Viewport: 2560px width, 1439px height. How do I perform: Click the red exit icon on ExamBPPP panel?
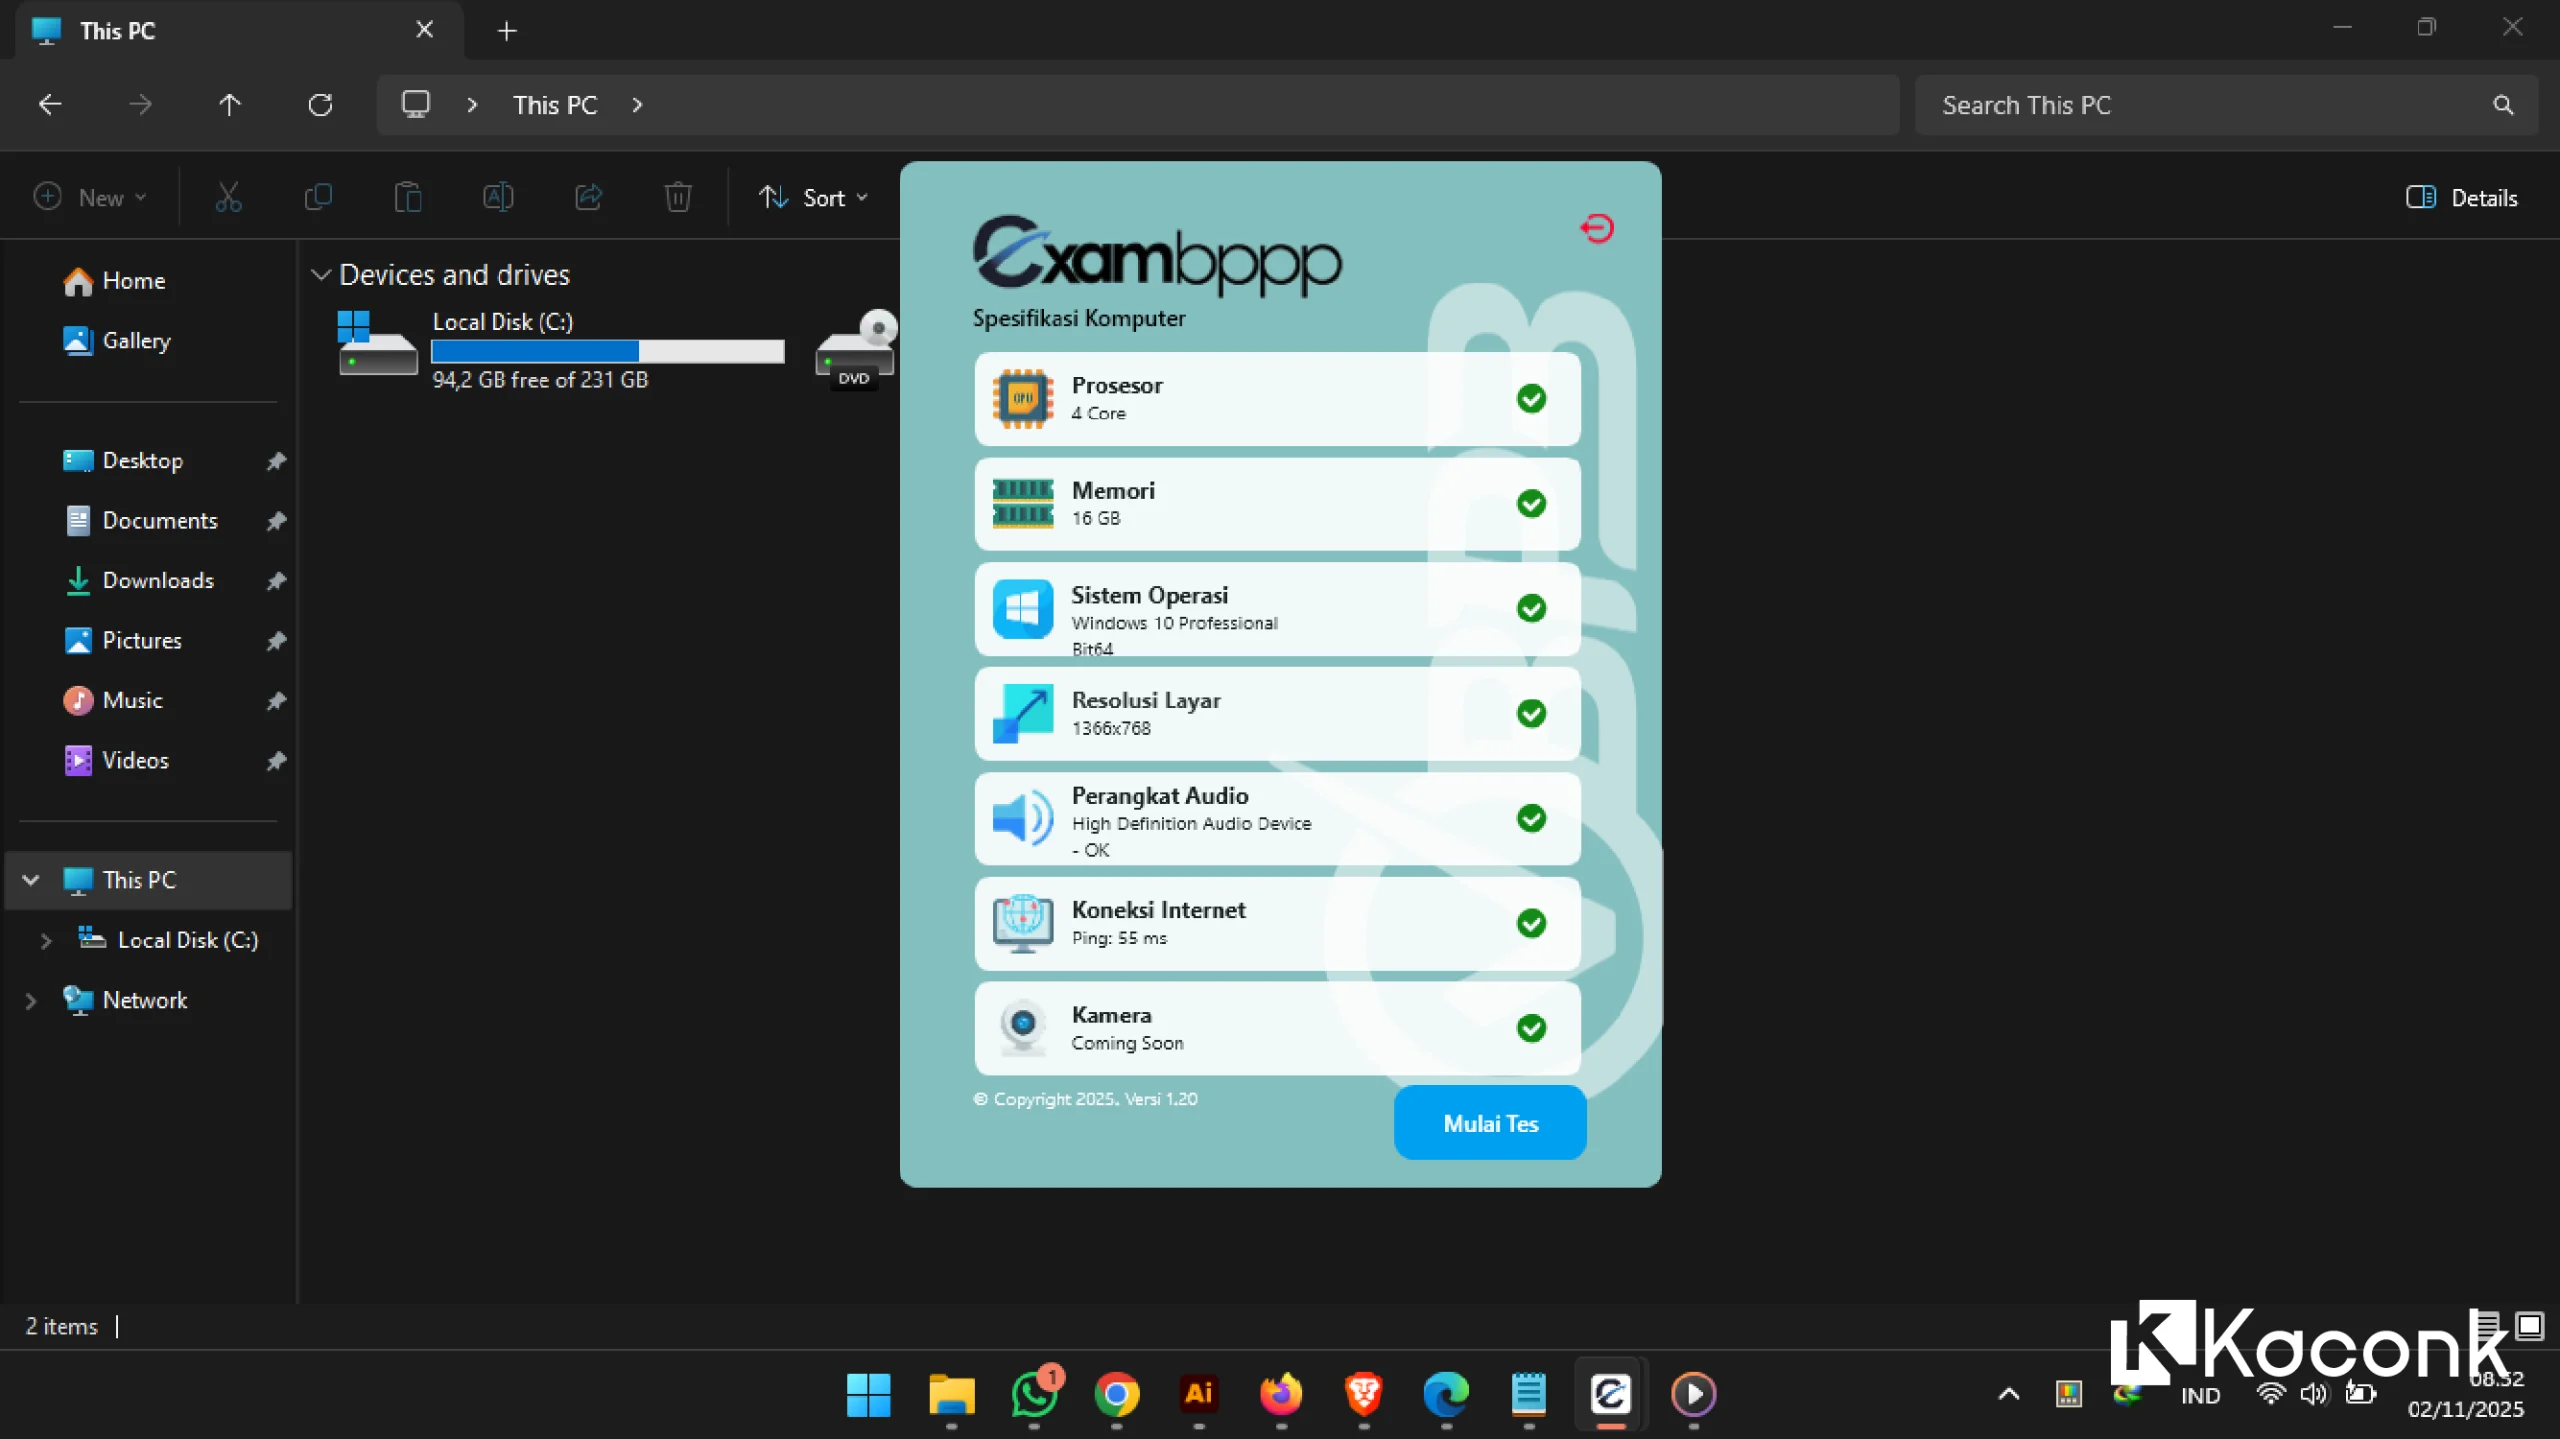point(1597,227)
